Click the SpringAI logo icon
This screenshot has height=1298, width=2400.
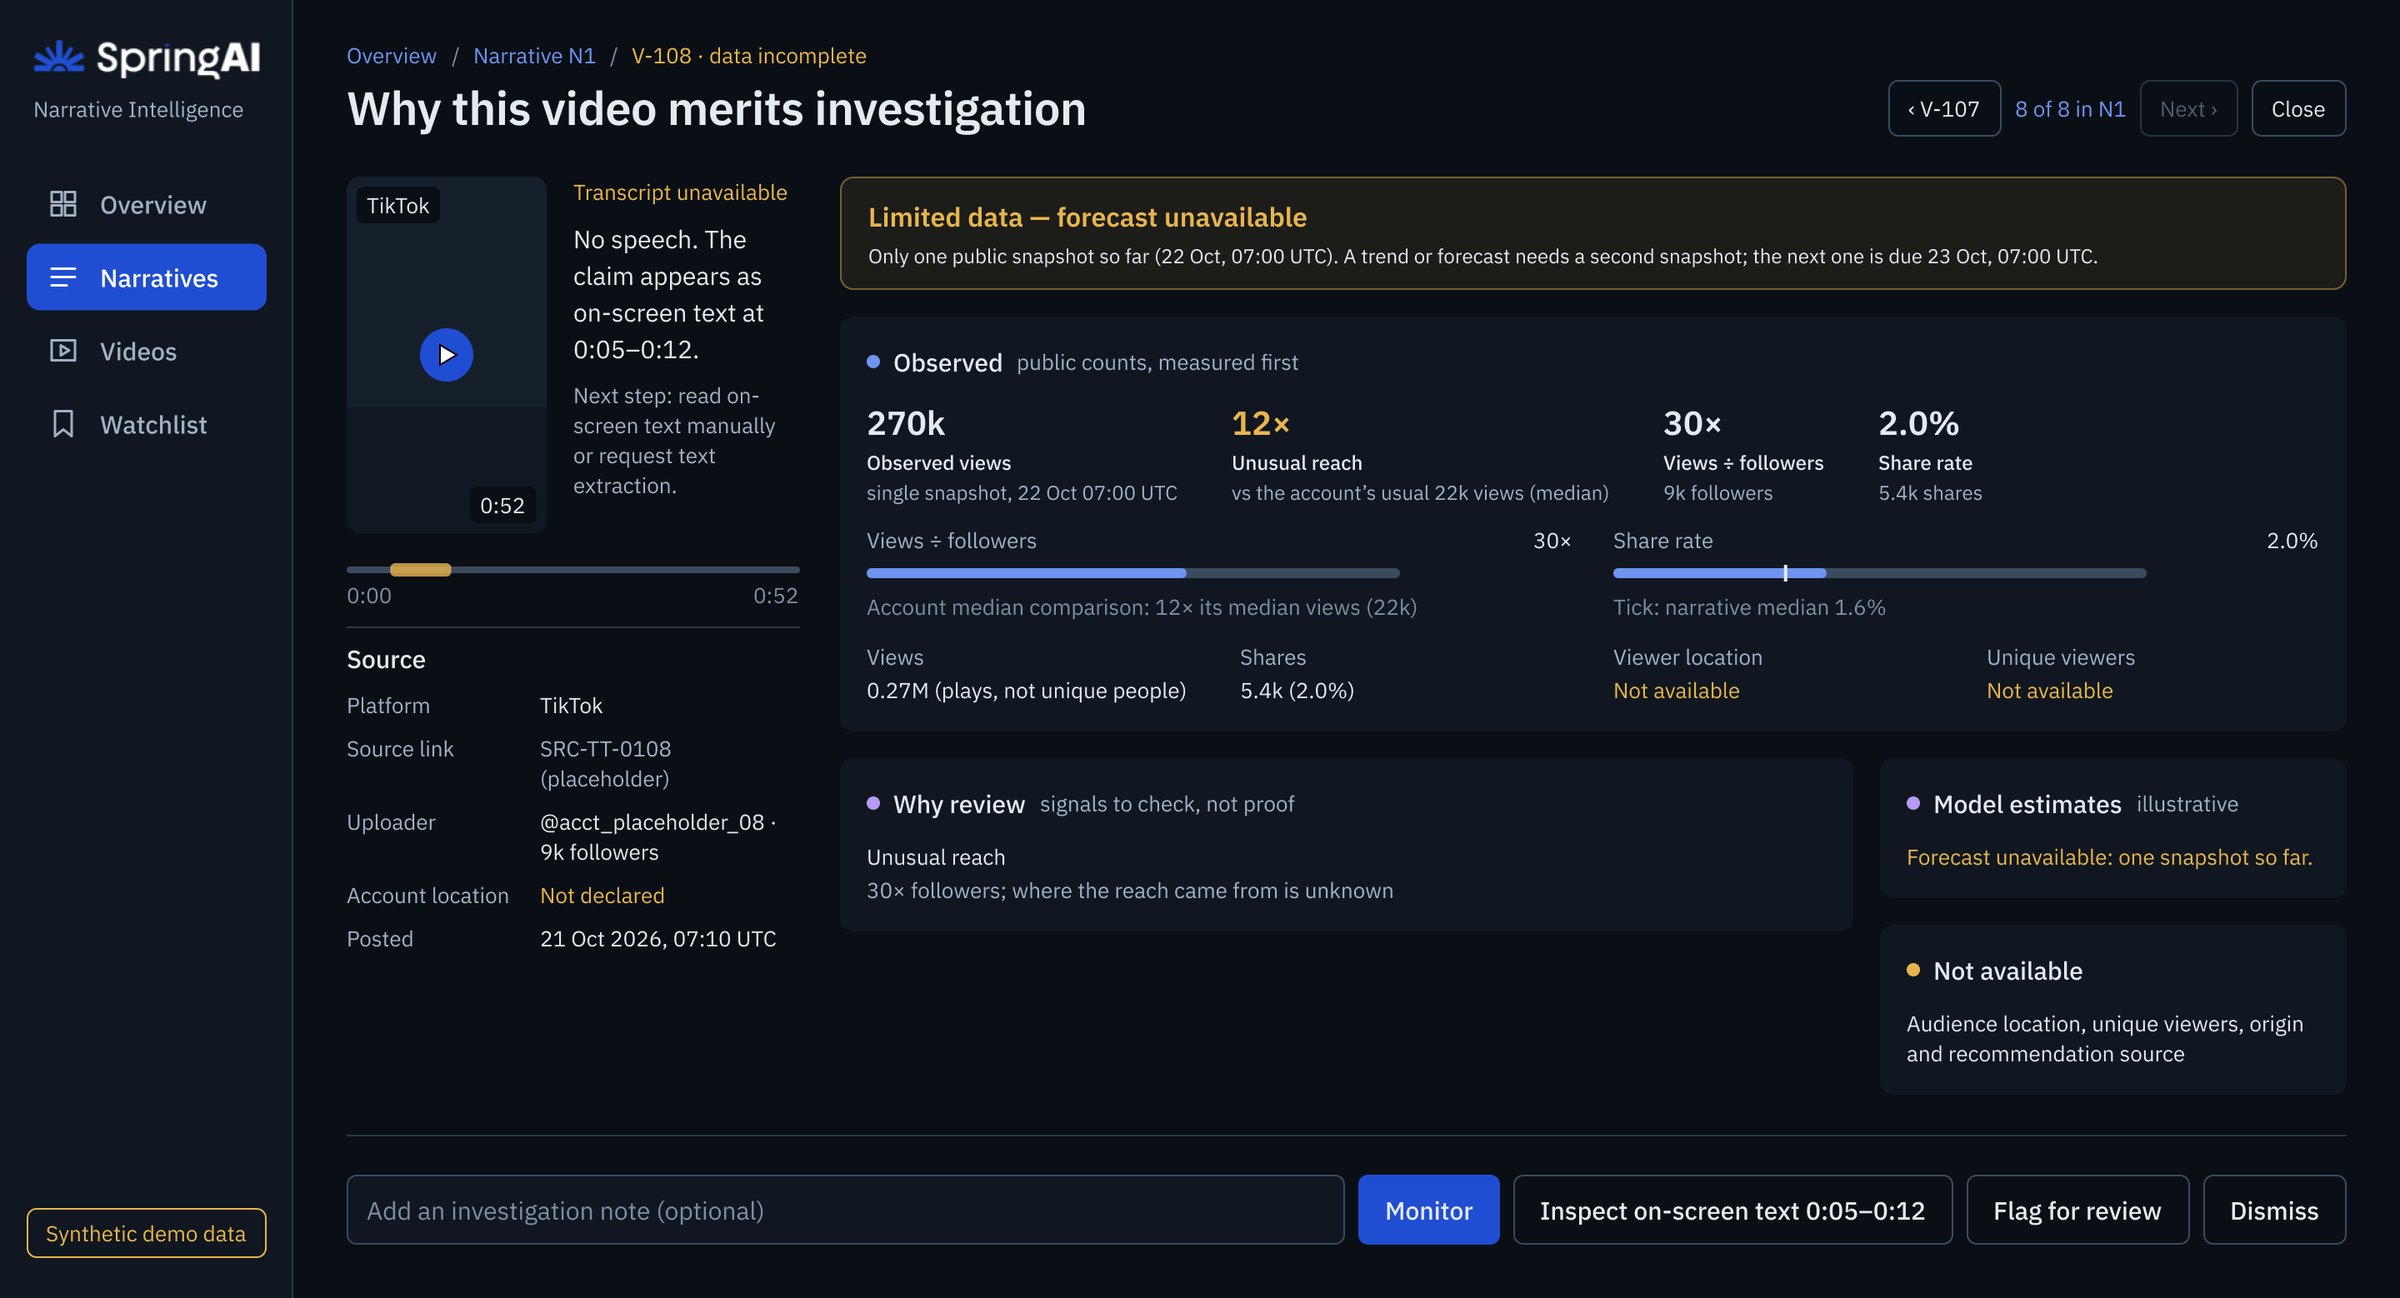click(59, 58)
